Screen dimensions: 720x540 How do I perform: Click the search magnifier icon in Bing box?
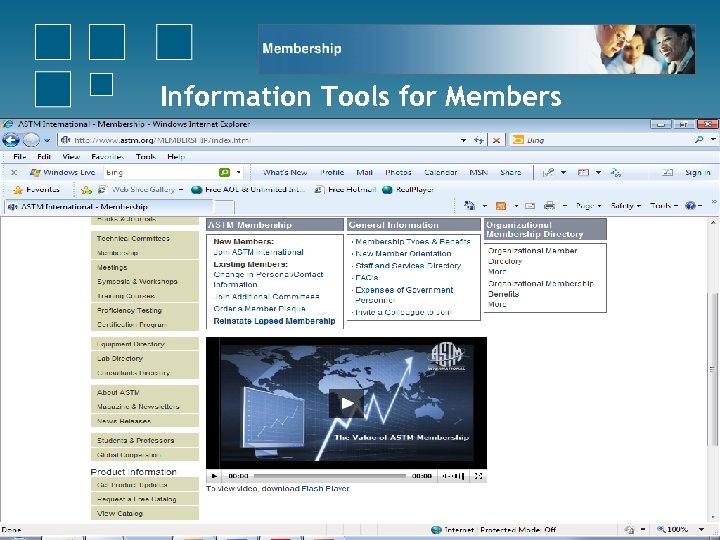(x=699, y=140)
